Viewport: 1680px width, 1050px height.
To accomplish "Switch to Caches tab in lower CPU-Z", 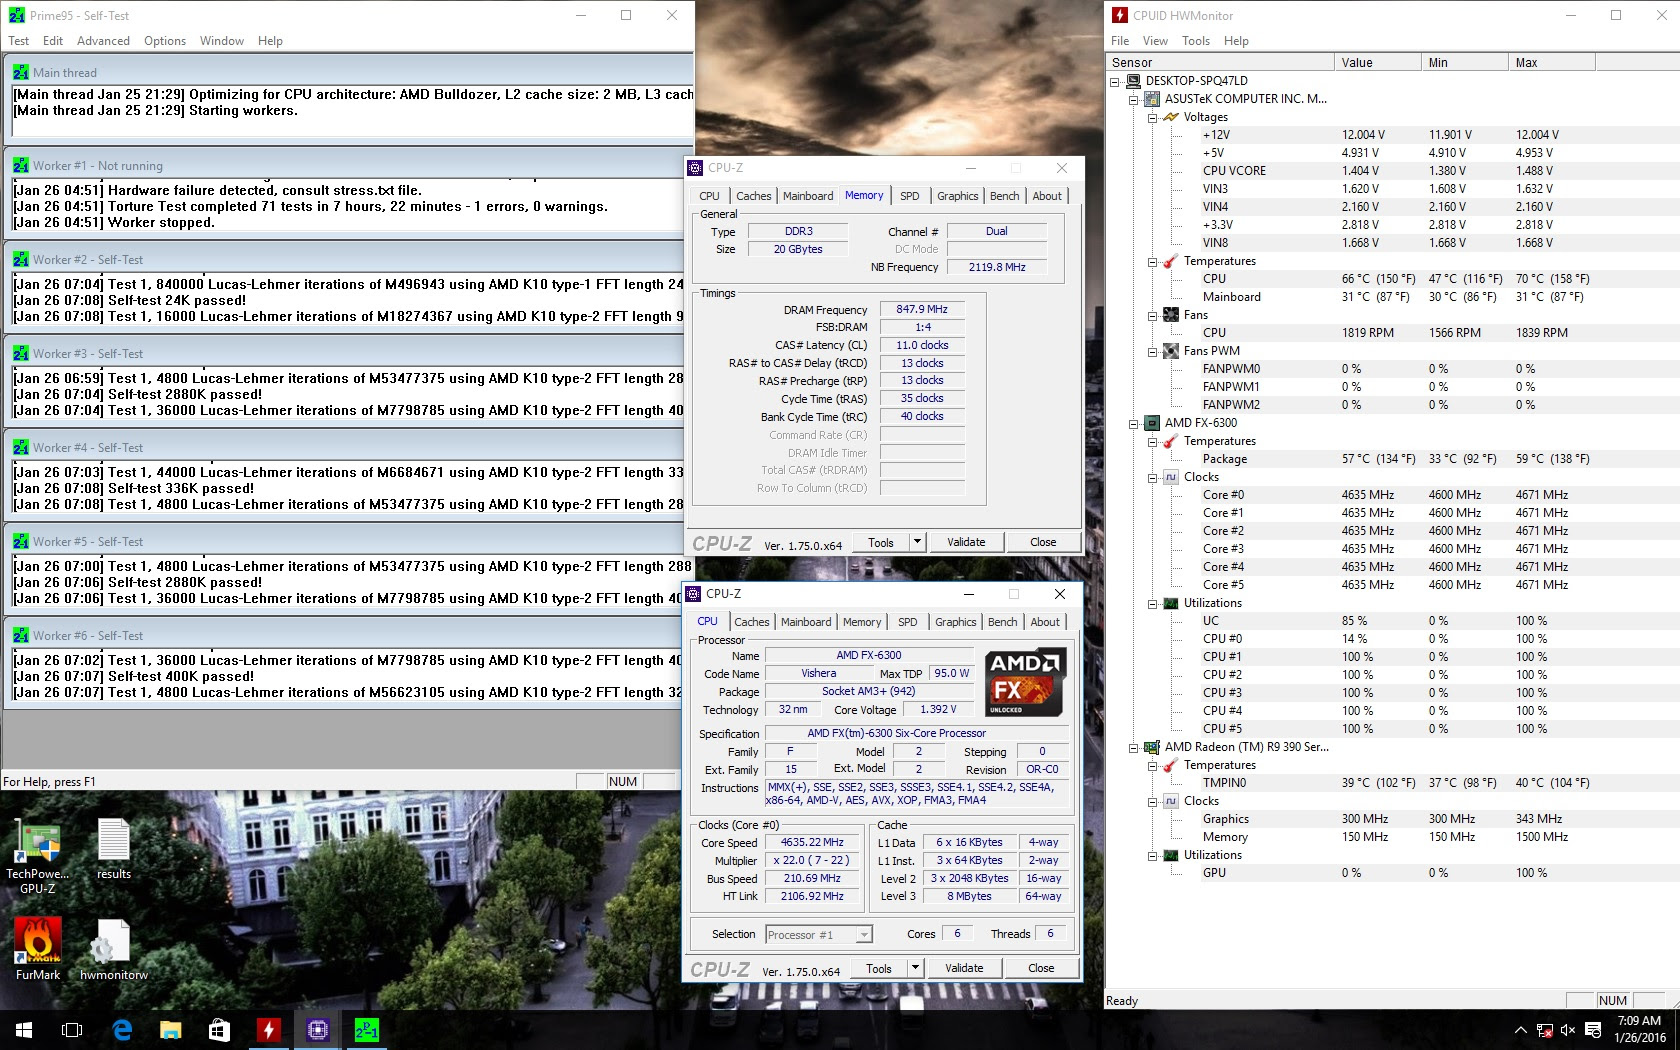I will point(752,622).
